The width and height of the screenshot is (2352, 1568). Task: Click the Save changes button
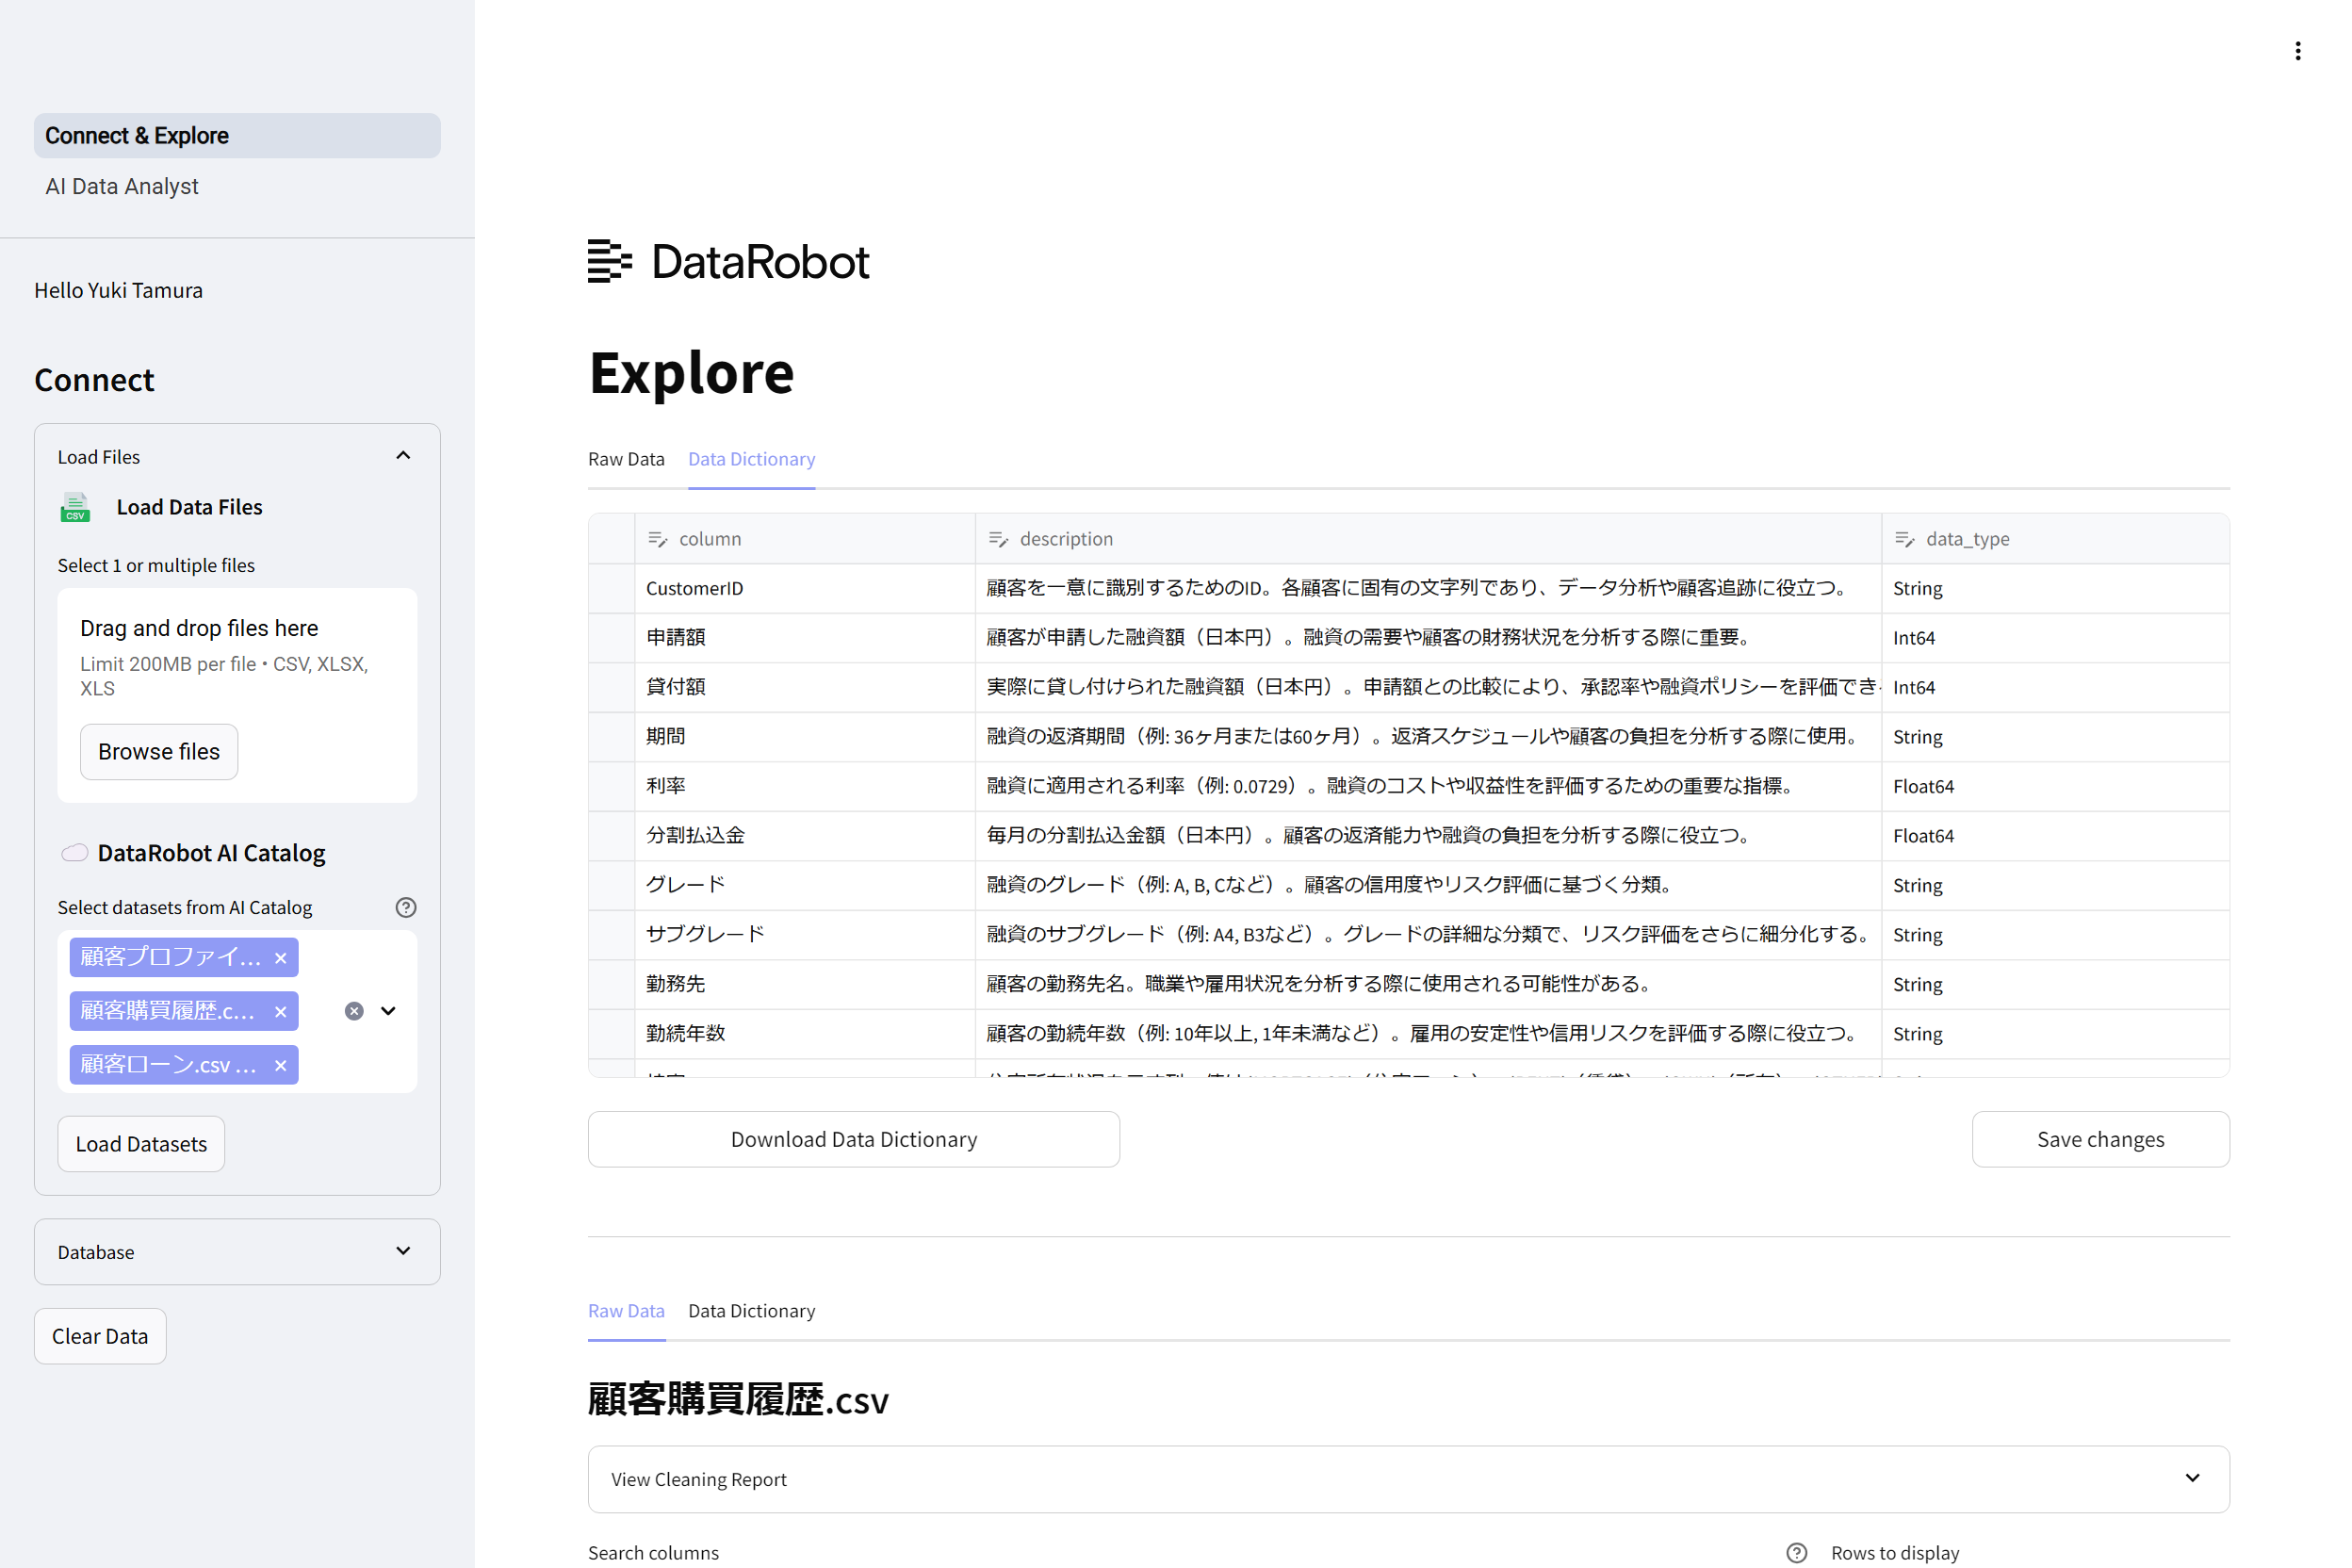(2100, 1139)
